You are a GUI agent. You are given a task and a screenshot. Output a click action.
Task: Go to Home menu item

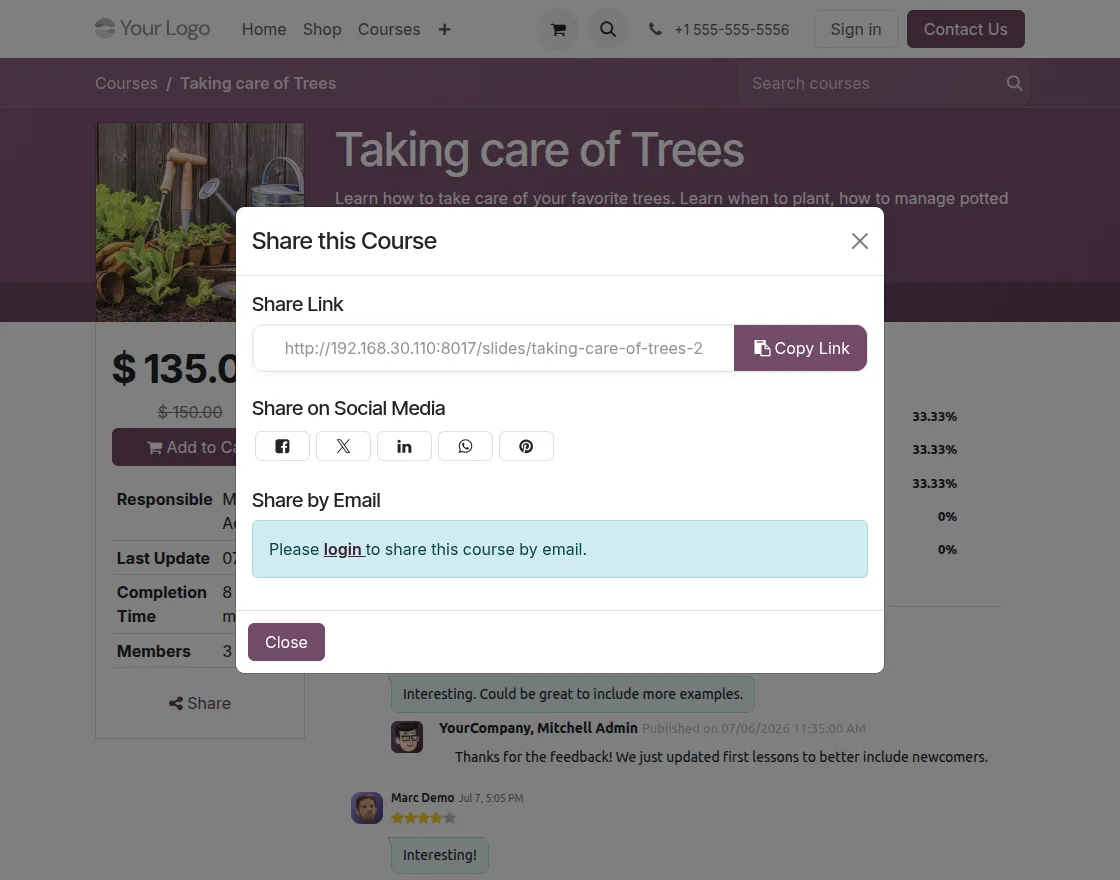click(x=264, y=29)
